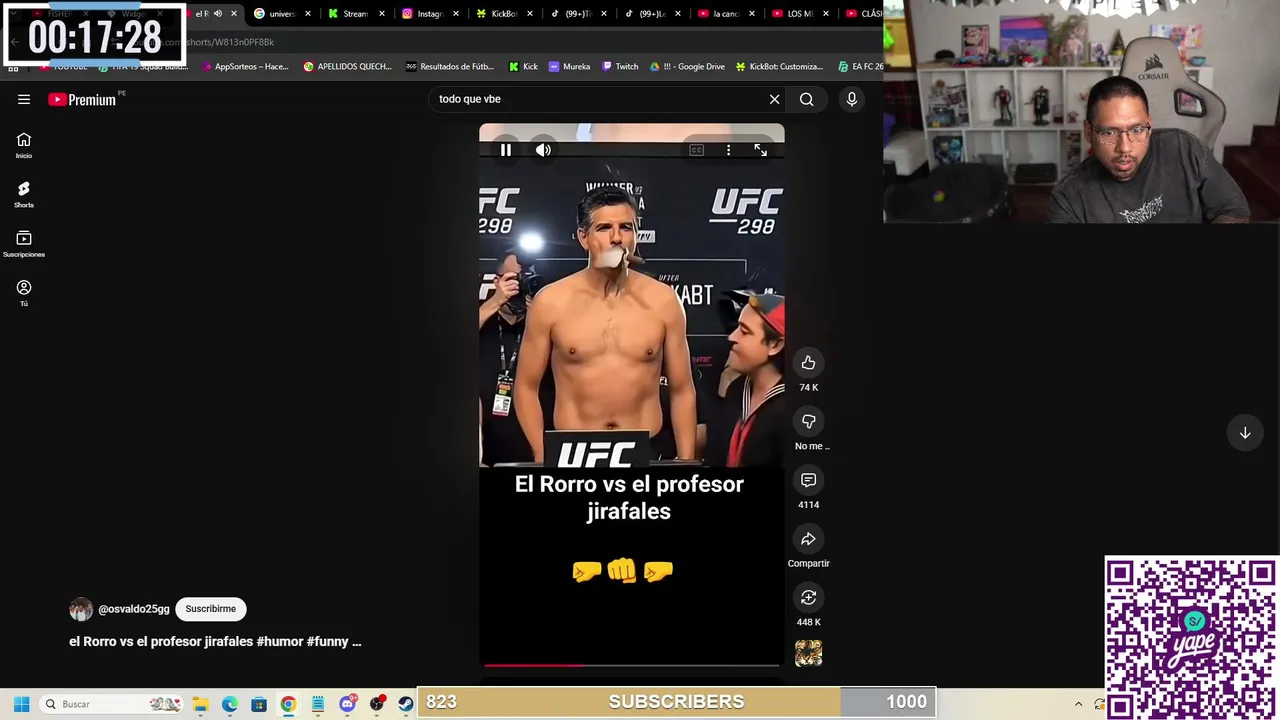Click the #funny hashtag
The image size is (1280, 720).
(328, 642)
